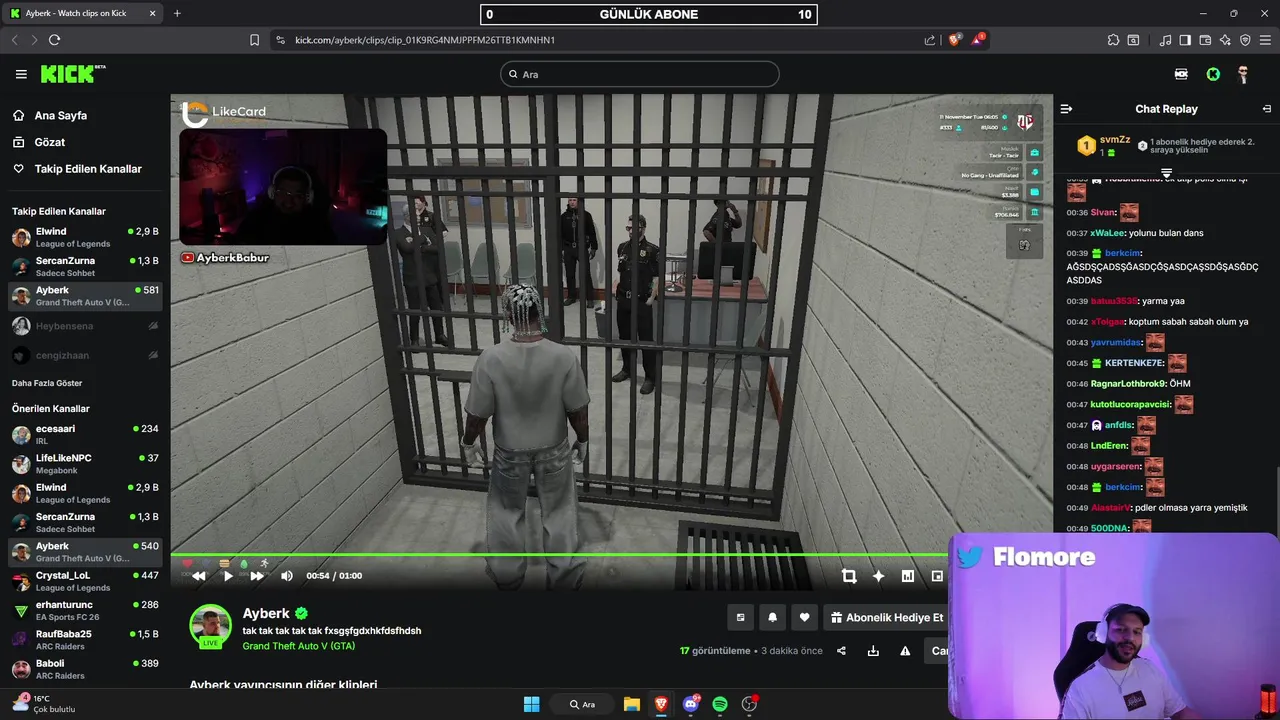Toggle picture-in-picture mode icon in player
Screen dimensions: 1280x720
pos(937,576)
